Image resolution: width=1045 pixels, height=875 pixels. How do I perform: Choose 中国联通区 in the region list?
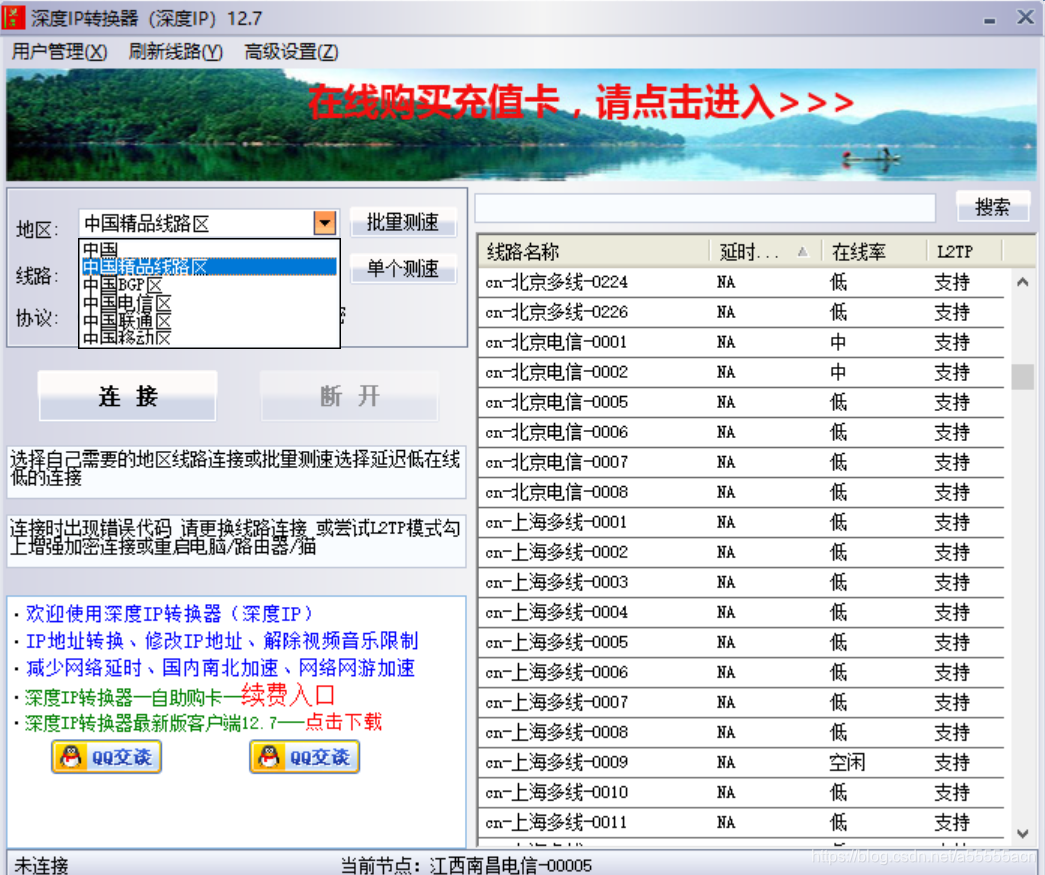click(x=209, y=320)
